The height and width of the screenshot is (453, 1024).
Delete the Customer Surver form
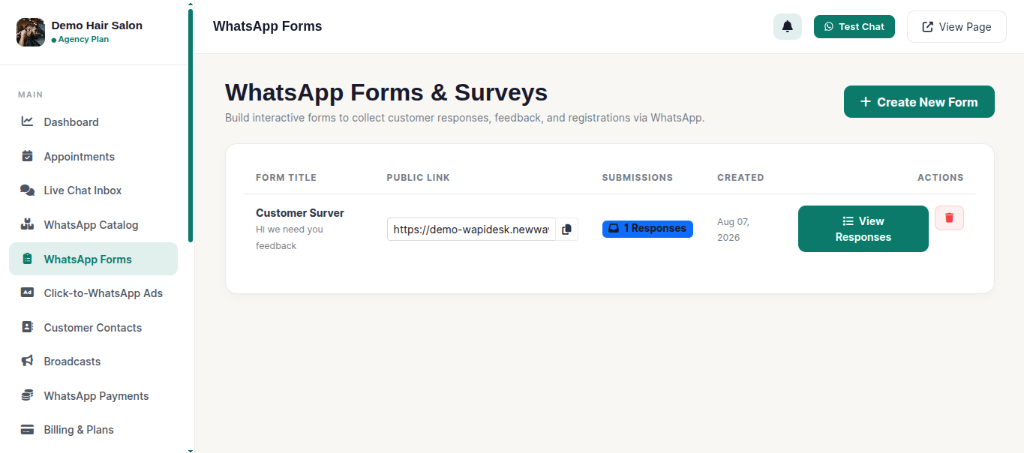click(949, 218)
